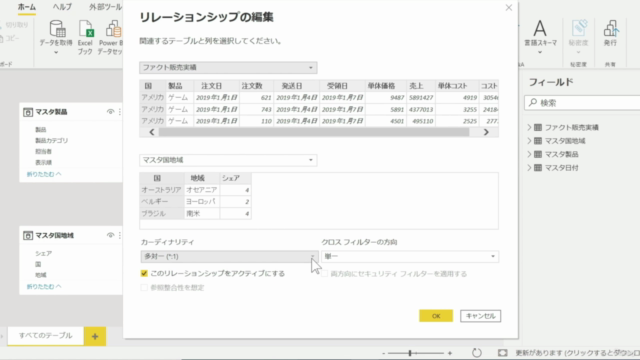Image resolution: width=640 pixels, height=360 pixels.
Task: Check 参照整合性を想定 checkbox
Action: [144, 288]
